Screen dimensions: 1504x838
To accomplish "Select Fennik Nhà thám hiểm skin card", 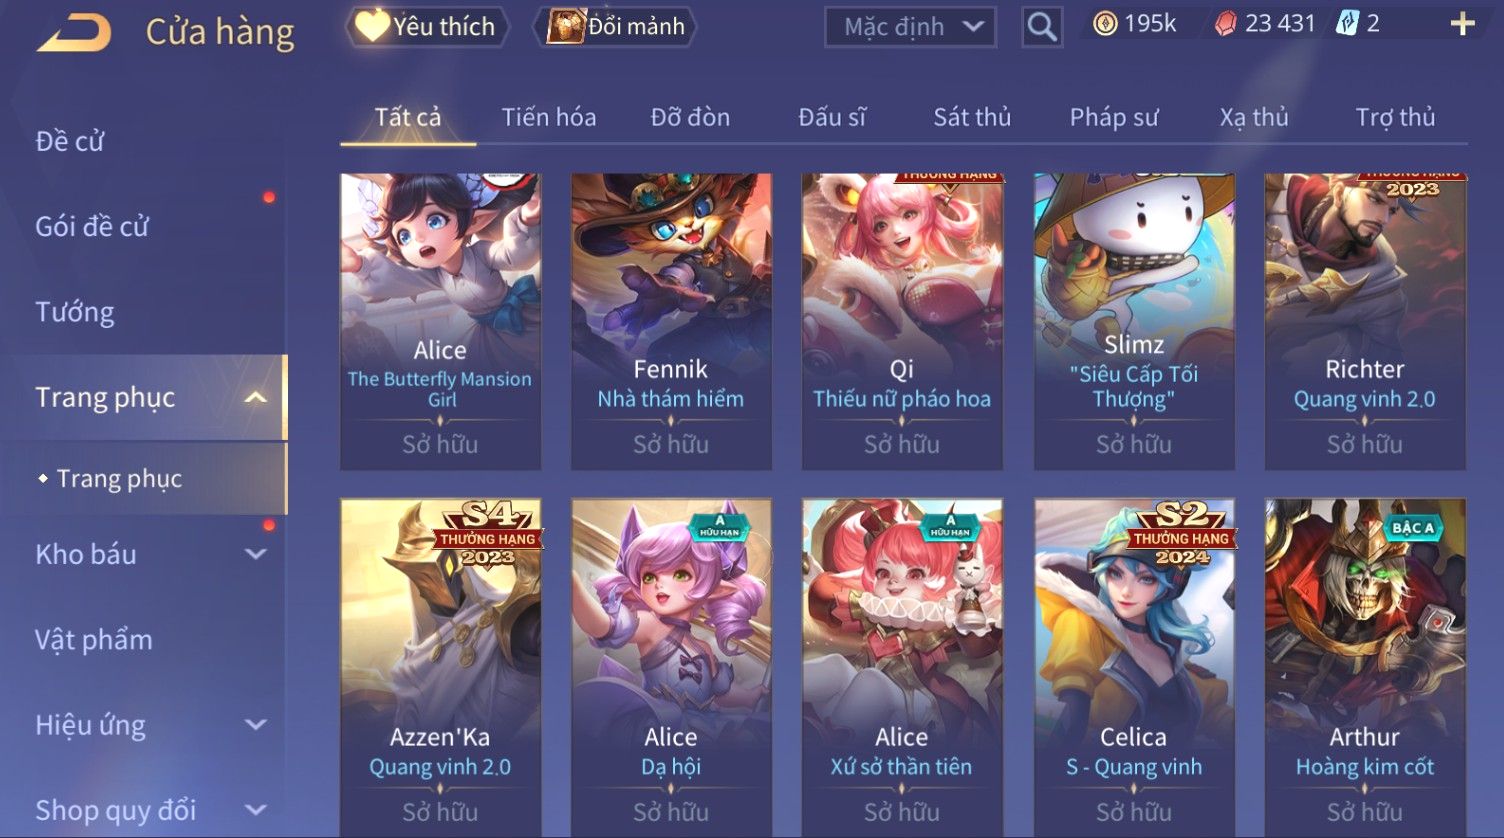I will (x=671, y=321).
